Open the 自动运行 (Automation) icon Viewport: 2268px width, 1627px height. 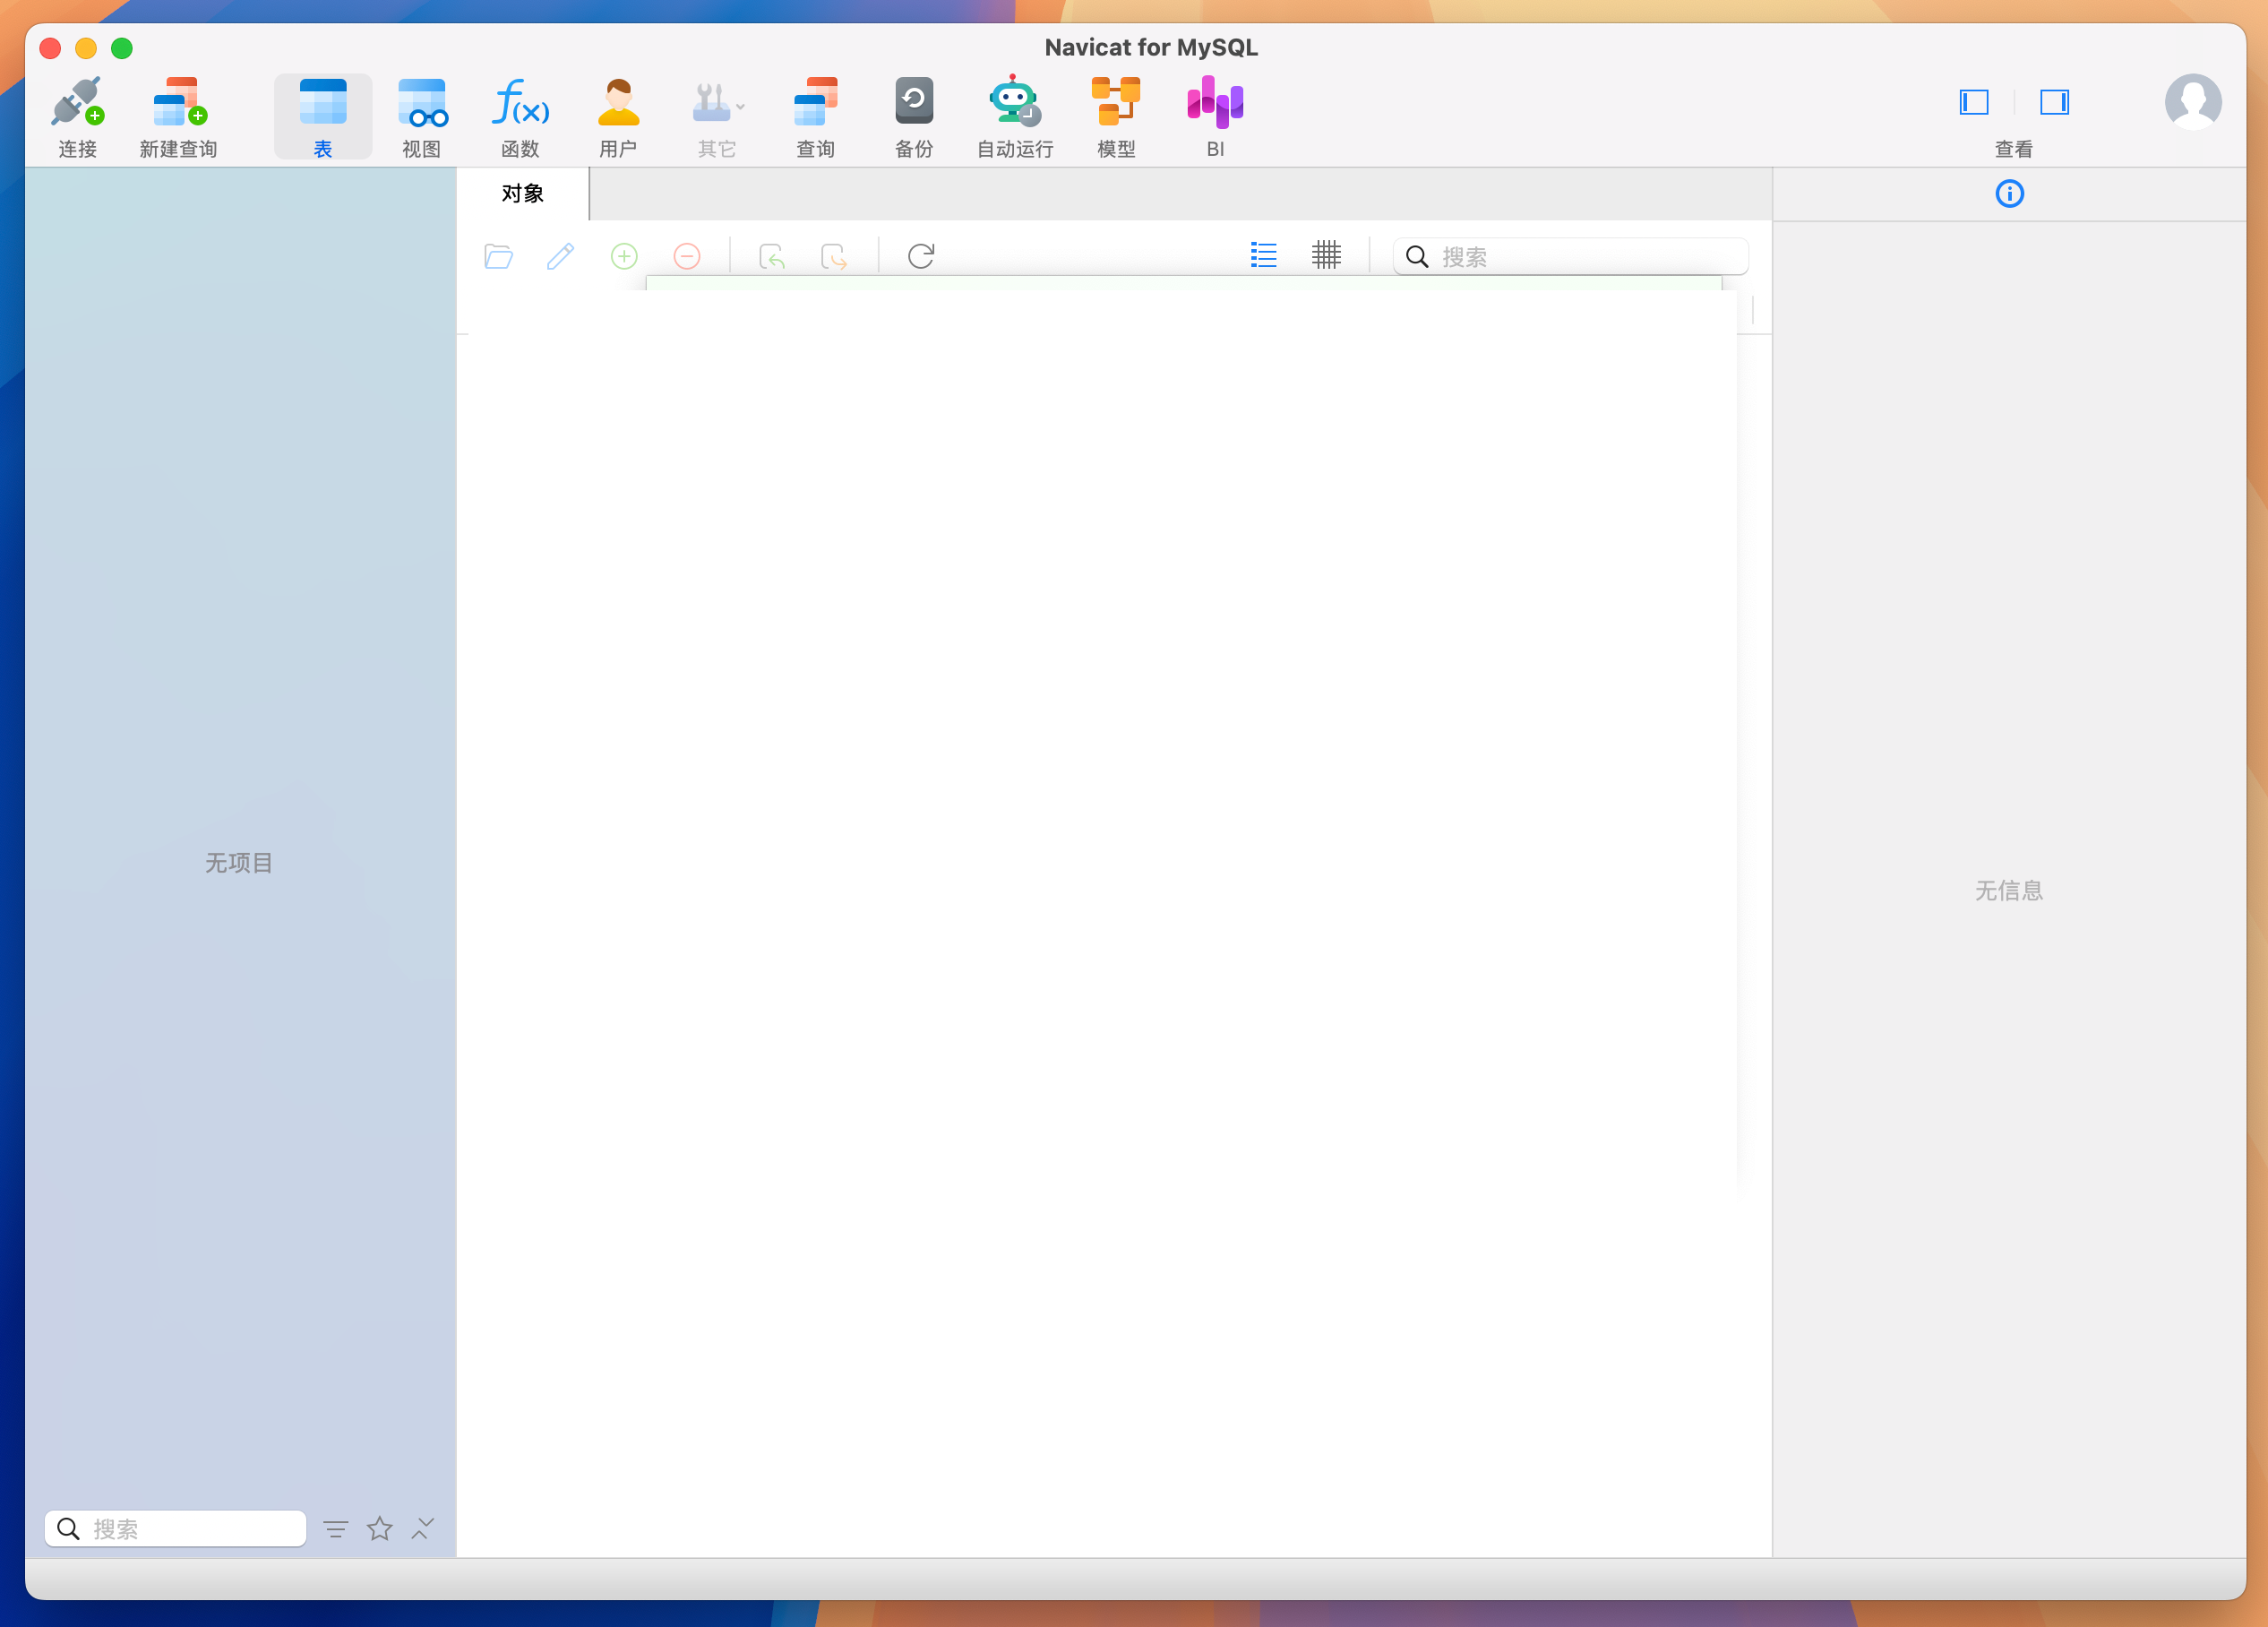pyautogui.click(x=1015, y=117)
